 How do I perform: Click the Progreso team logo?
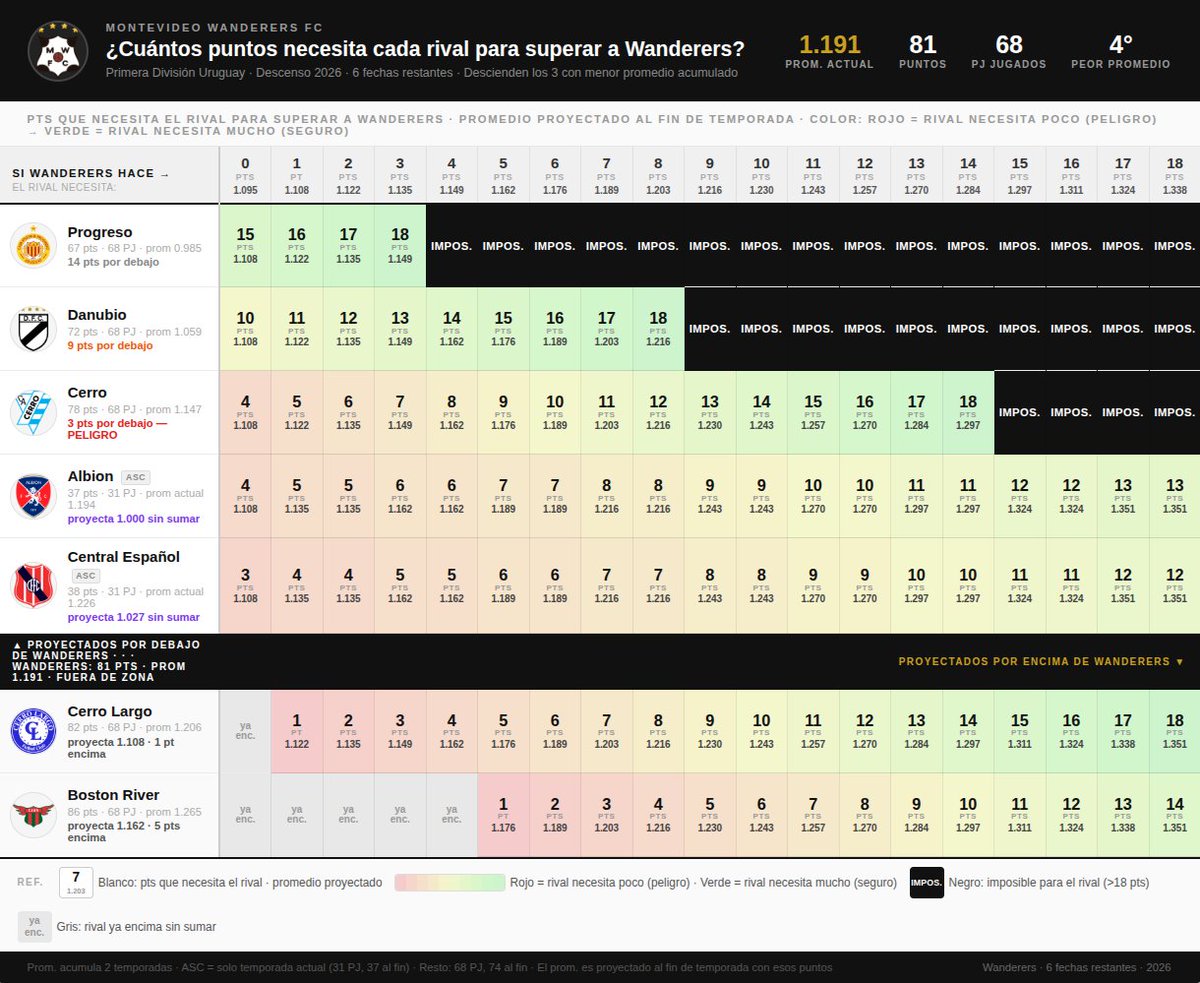point(34,246)
